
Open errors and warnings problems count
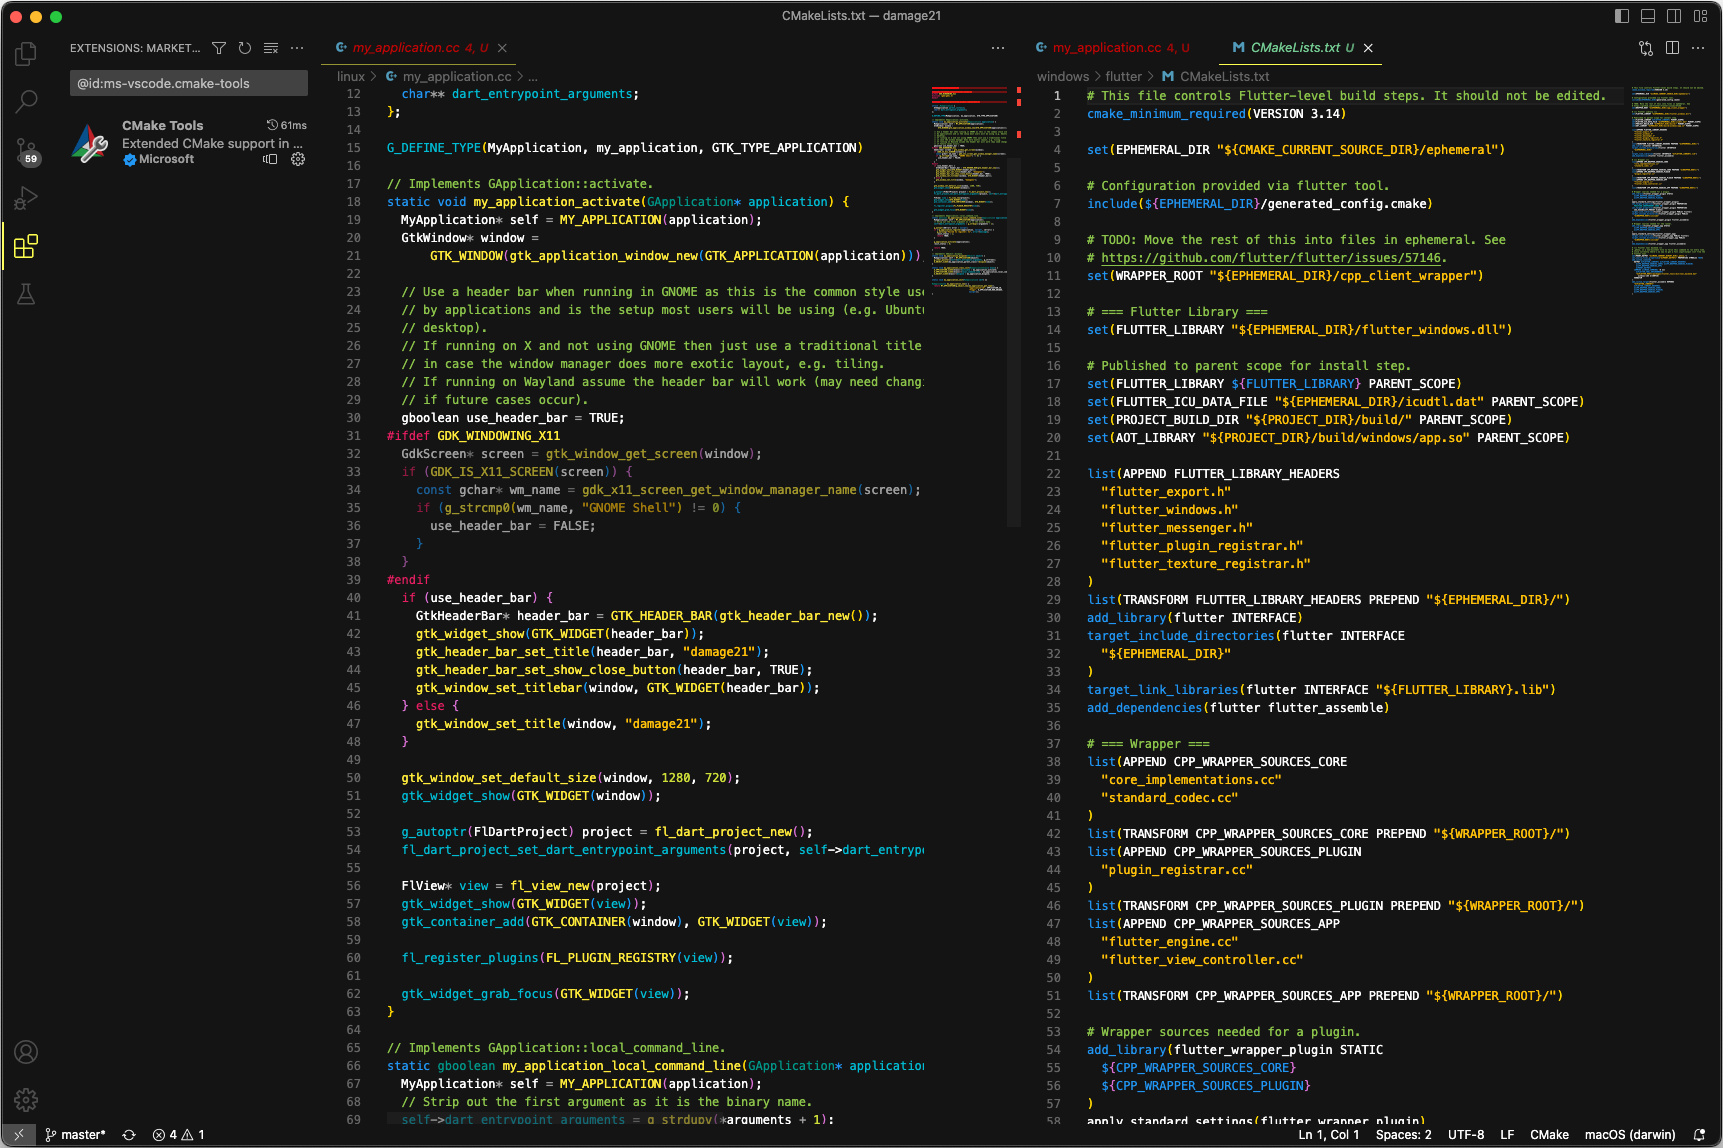[179, 1135]
